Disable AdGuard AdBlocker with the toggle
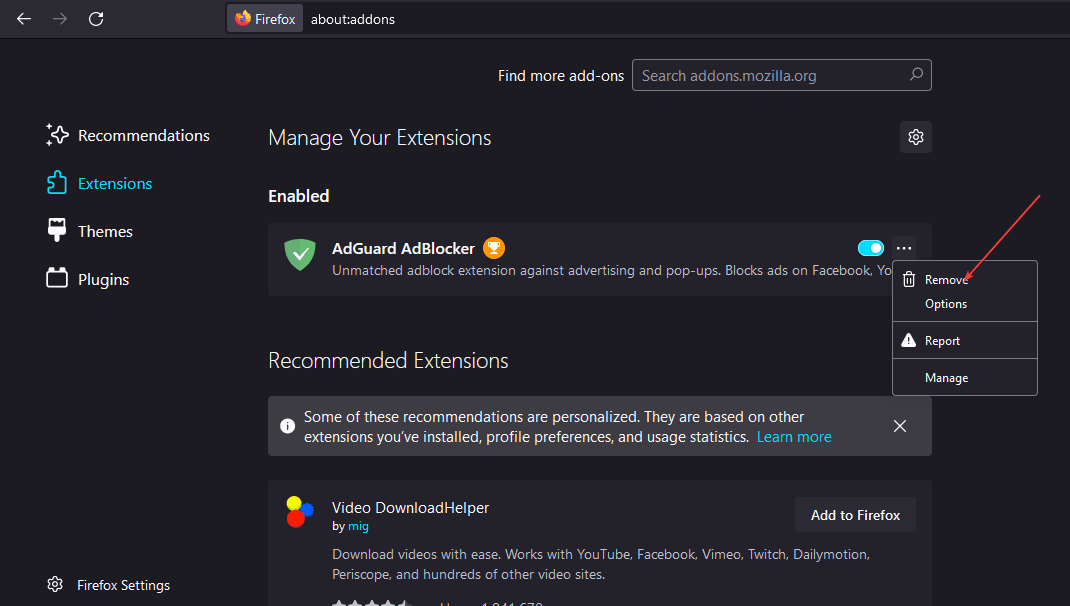Image resolution: width=1070 pixels, height=606 pixels. tap(871, 248)
